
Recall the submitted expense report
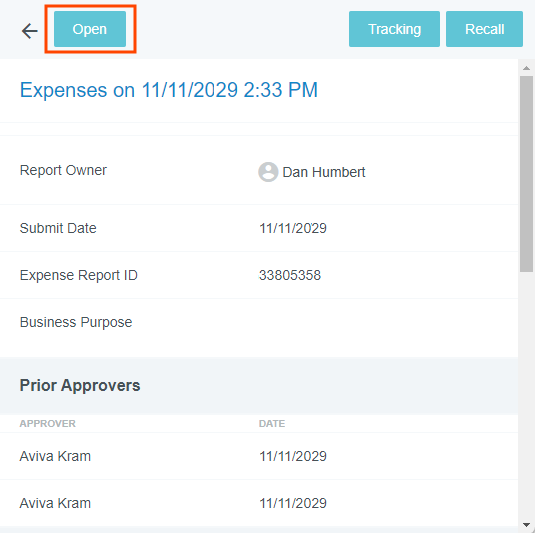484,29
